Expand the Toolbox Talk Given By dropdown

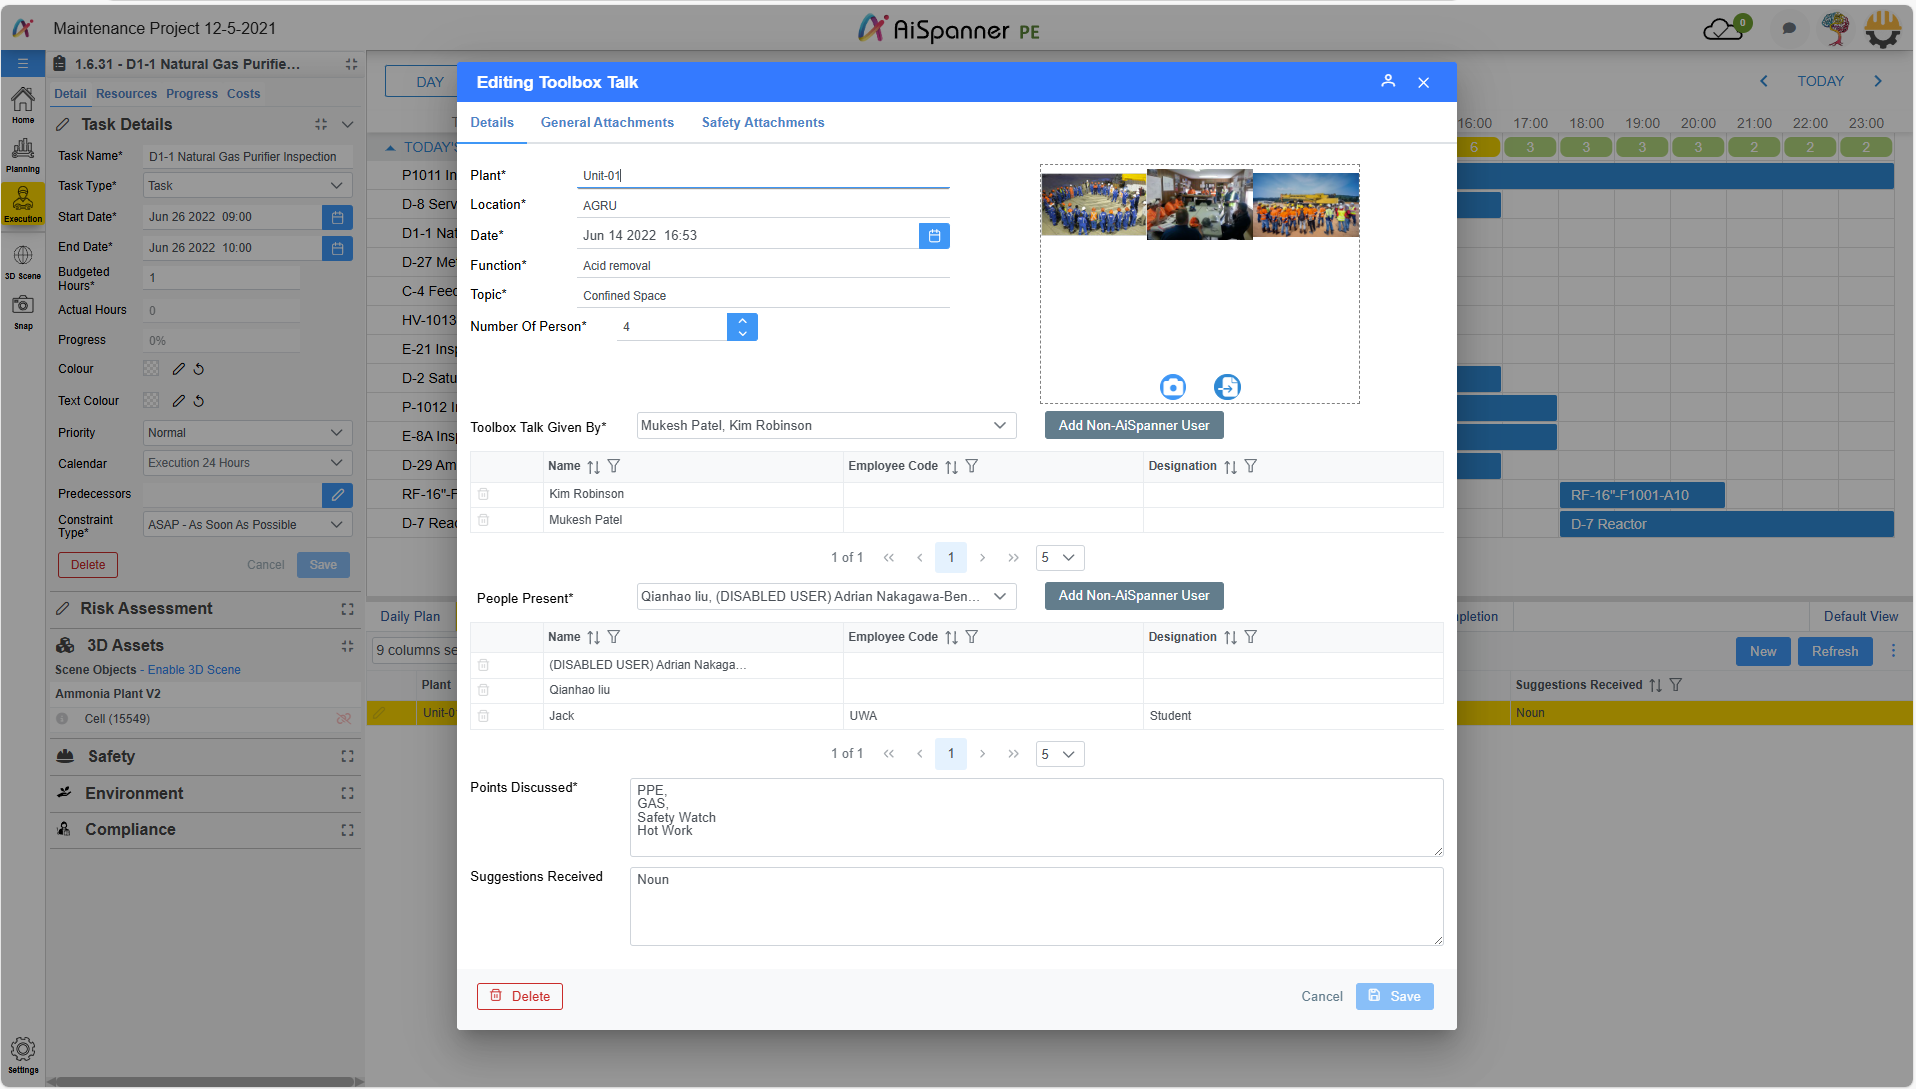(999, 426)
